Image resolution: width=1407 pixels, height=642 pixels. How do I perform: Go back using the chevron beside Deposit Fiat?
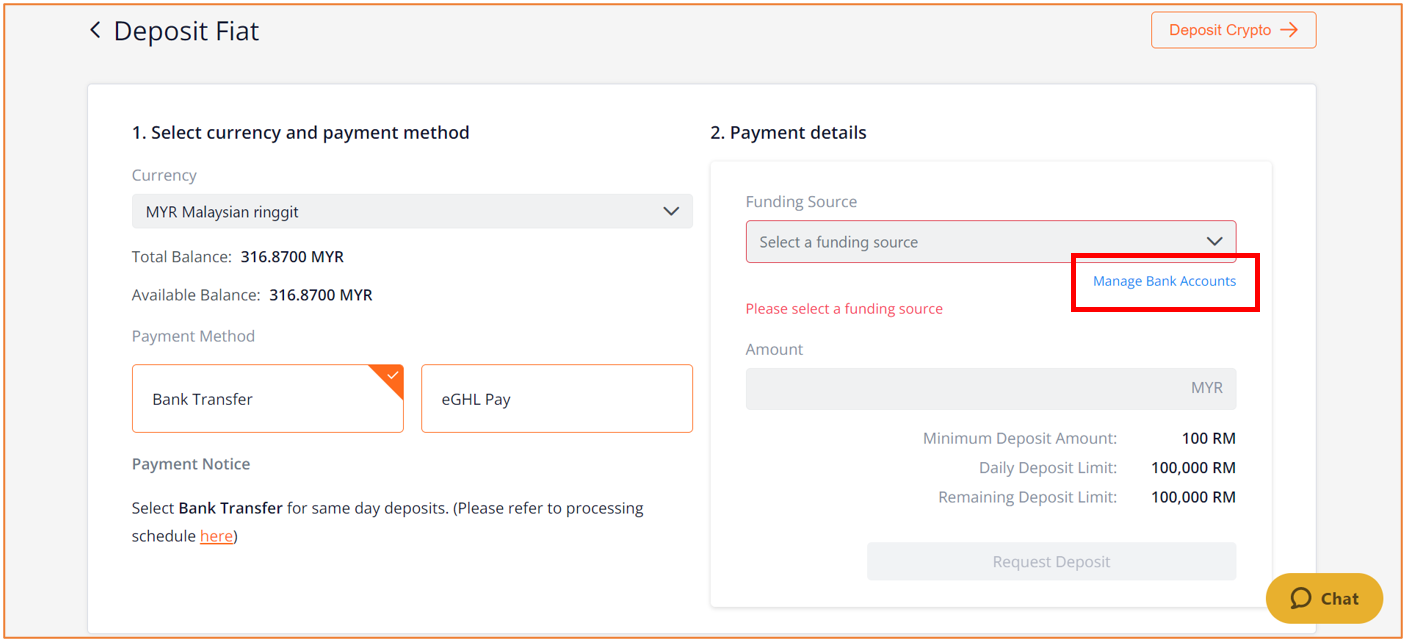[95, 31]
